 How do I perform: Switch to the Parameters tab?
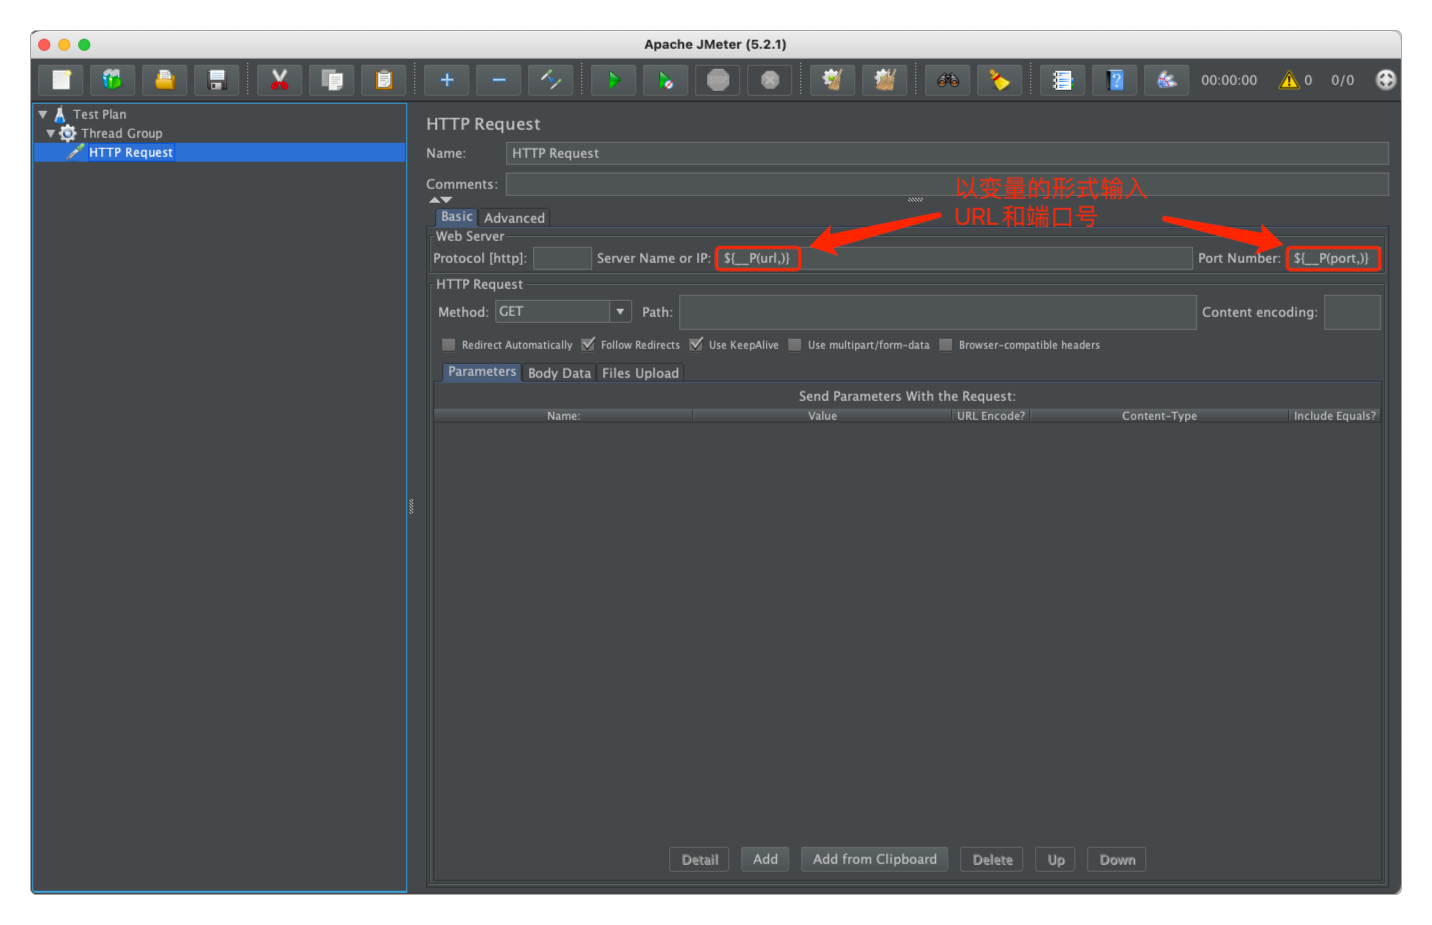pyautogui.click(x=482, y=372)
